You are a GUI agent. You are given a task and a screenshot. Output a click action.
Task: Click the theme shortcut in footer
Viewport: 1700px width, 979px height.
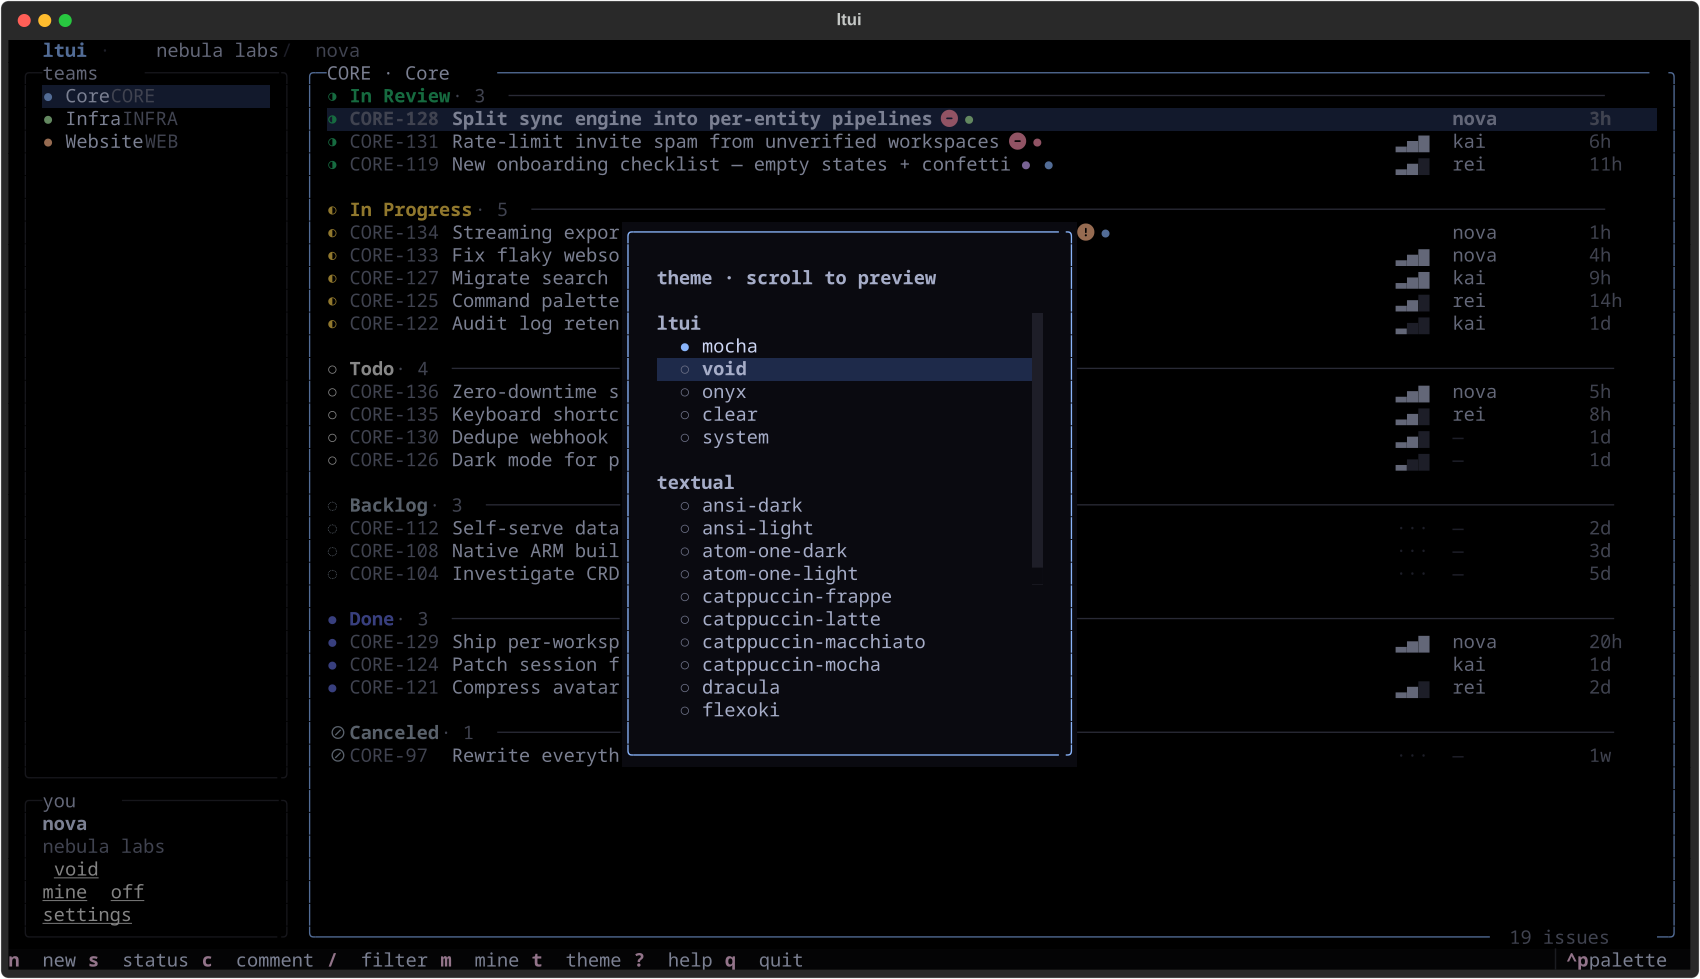[576, 961]
